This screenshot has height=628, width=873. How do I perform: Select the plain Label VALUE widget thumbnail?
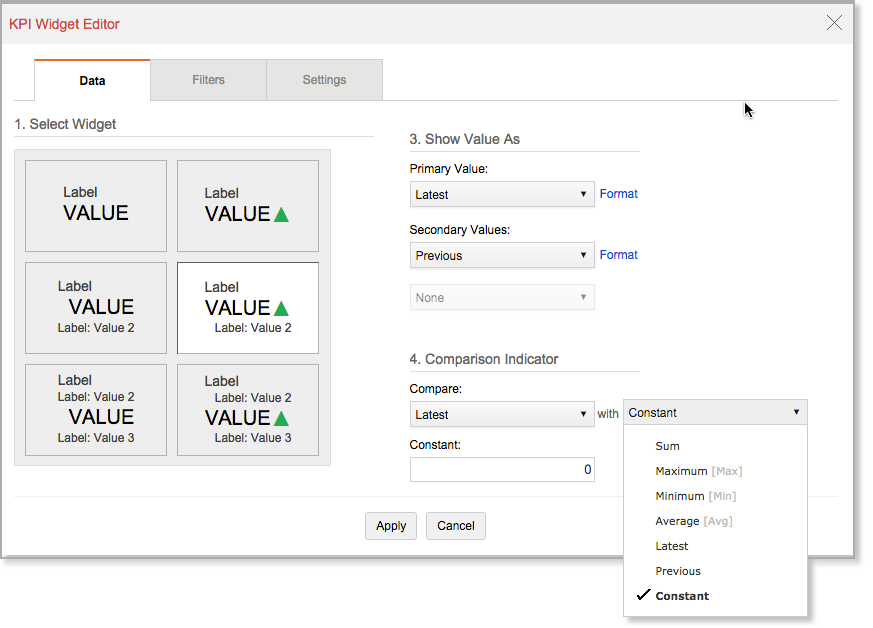point(96,205)
